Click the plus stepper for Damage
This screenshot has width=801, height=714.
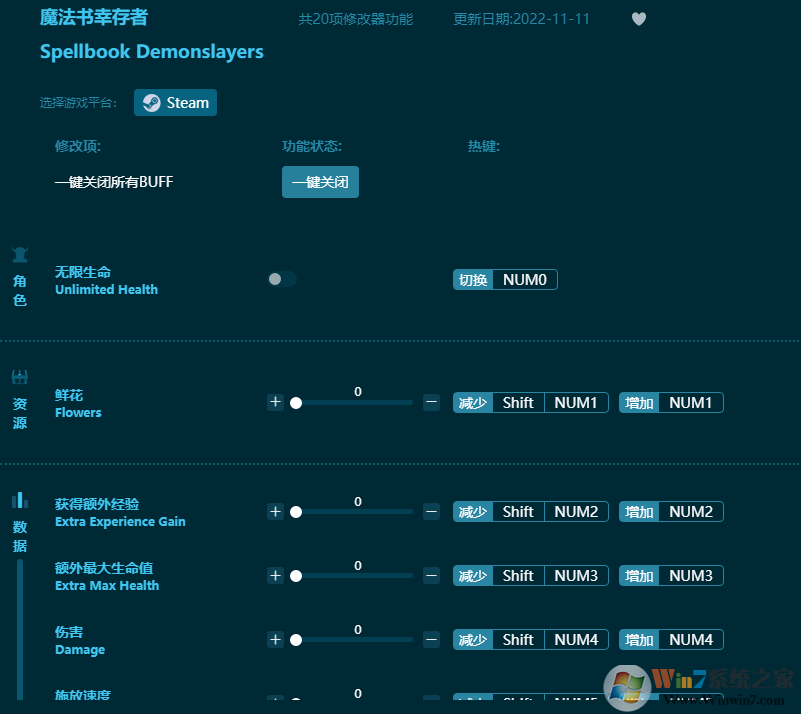tap(275, 639)
